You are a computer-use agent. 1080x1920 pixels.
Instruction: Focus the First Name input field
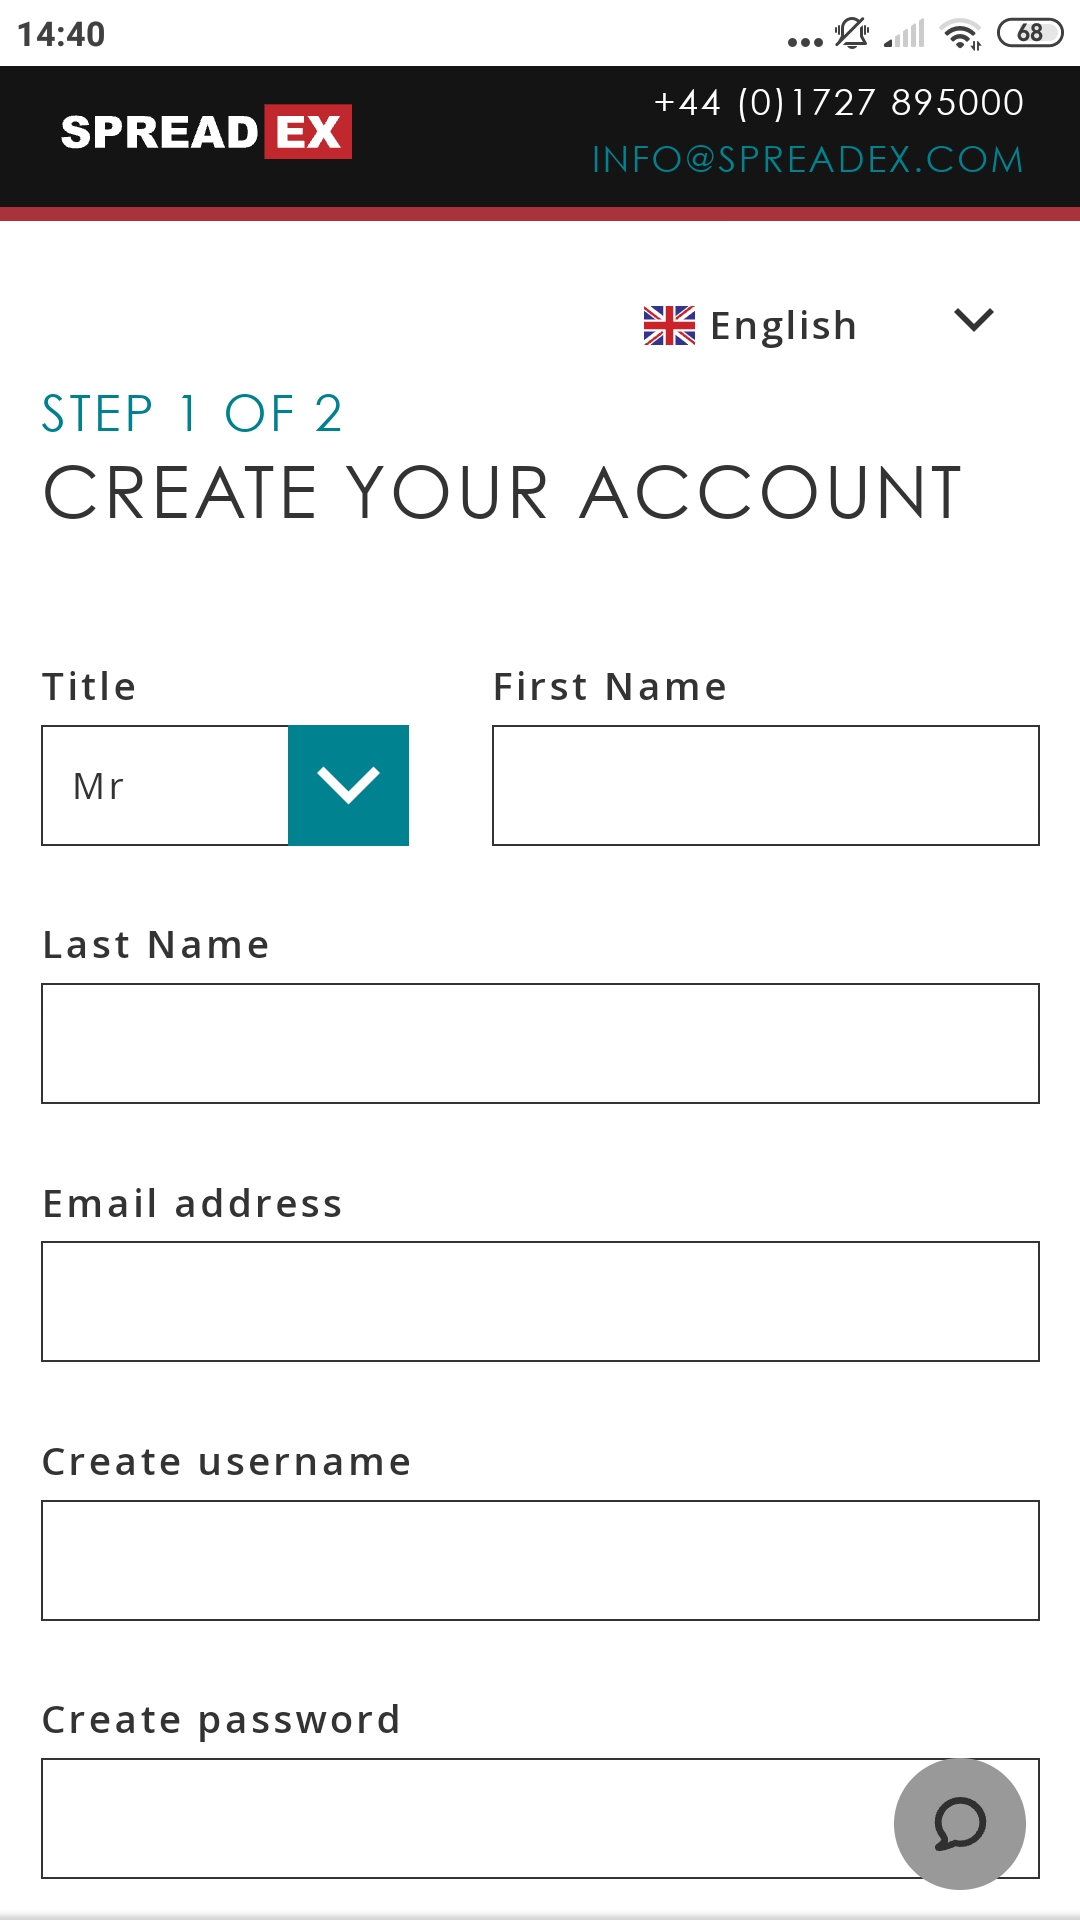coord(766,785)
